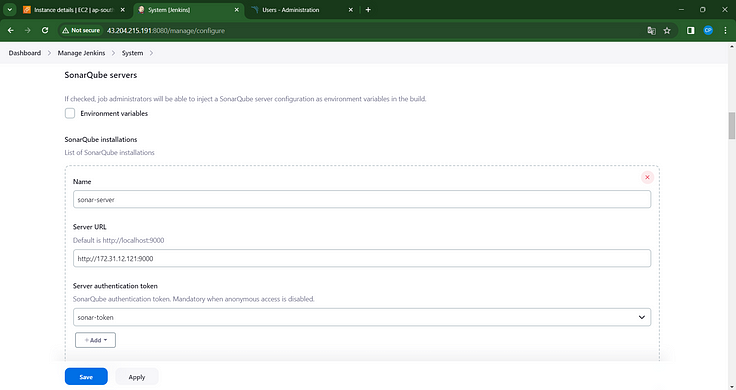Click the favicon of the Jenkins tab
The image size is (736, 390).
141,9
